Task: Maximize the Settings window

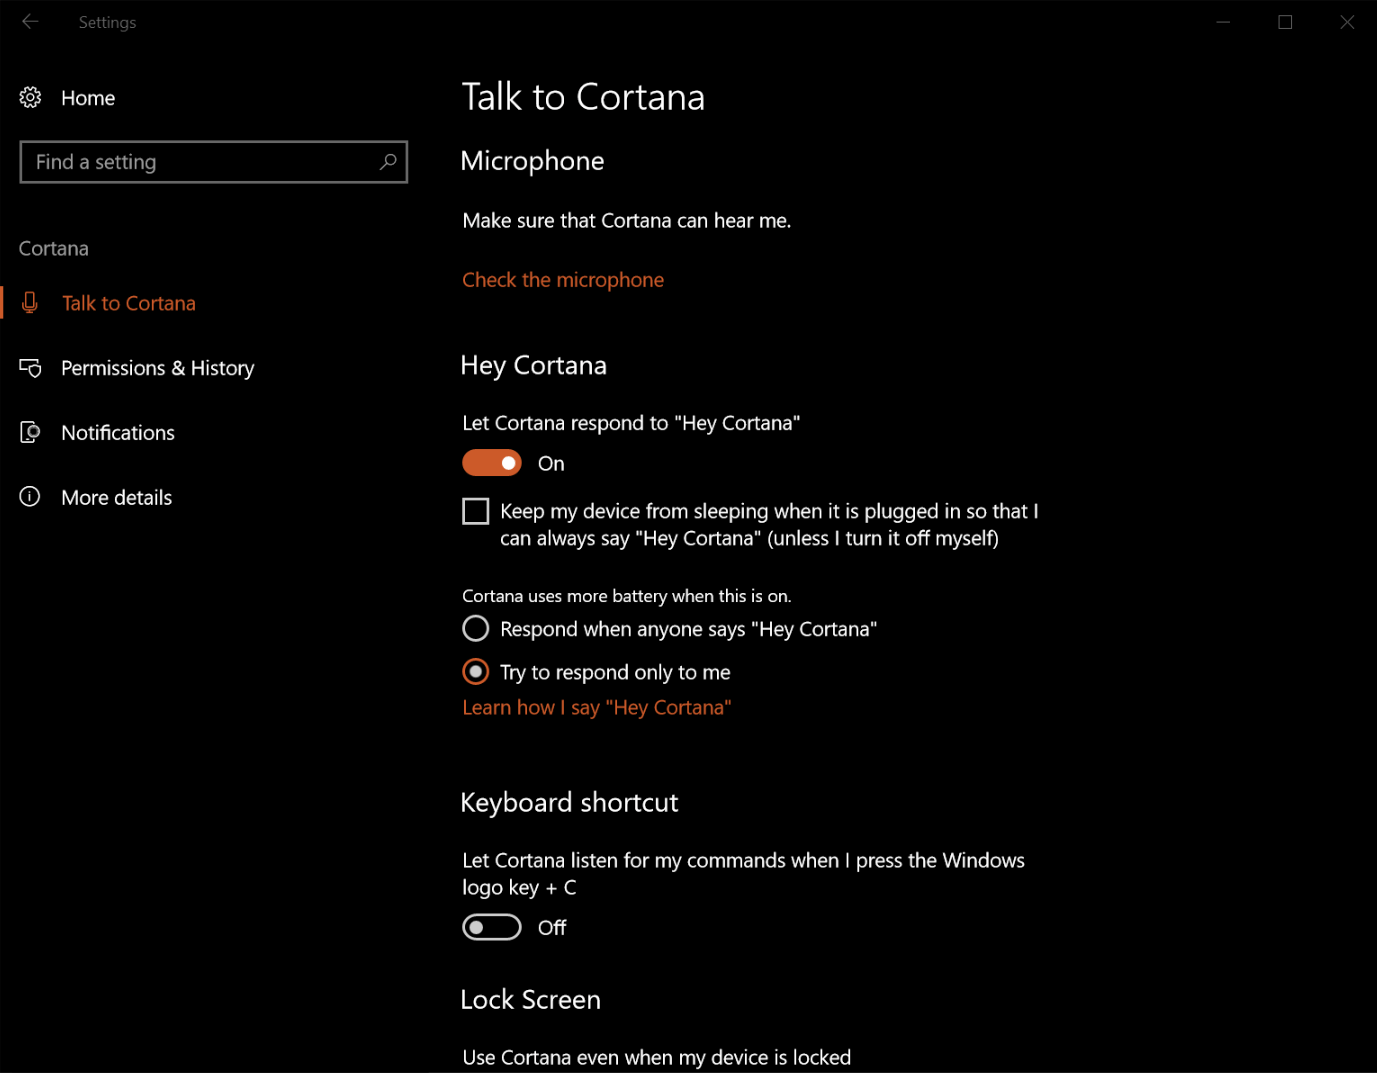Action: pos(1285,22)
